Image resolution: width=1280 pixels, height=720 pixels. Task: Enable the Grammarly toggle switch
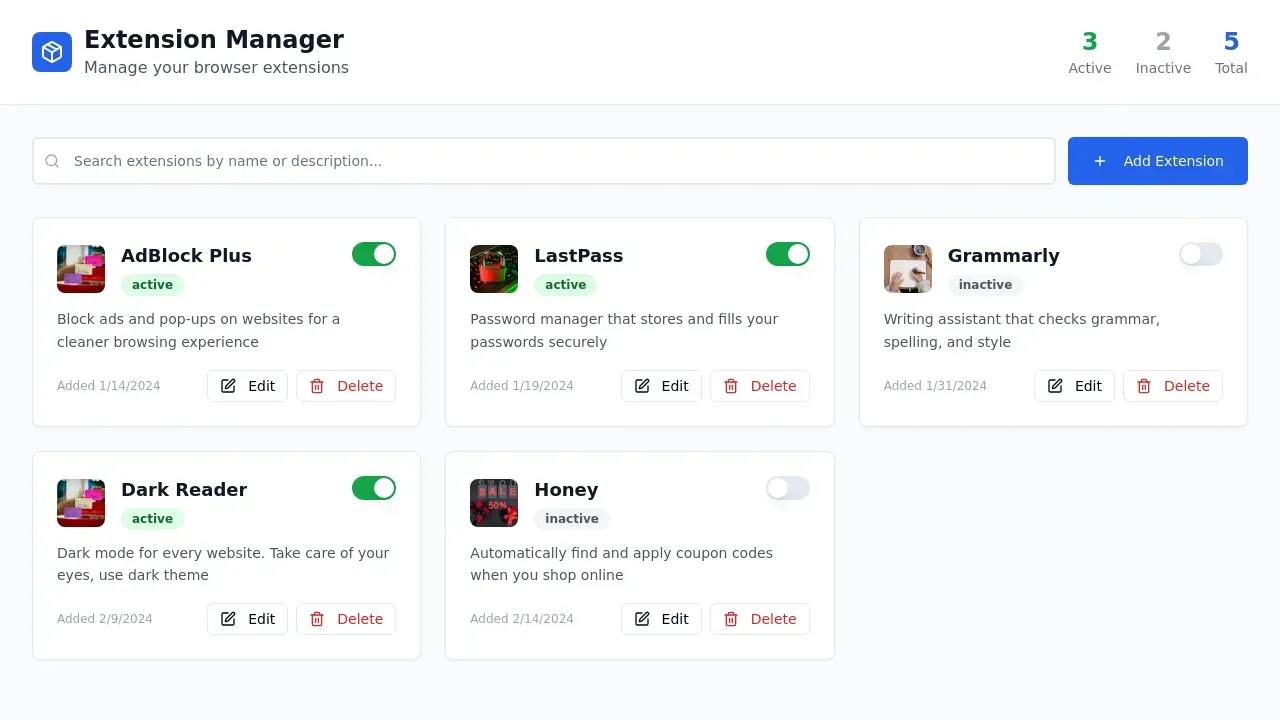tap(1201, 254)
